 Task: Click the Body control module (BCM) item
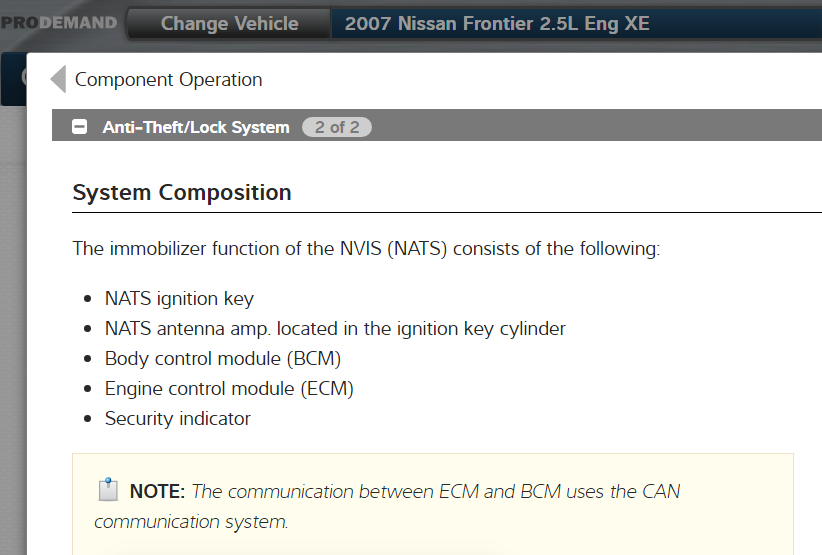[230, 358]
